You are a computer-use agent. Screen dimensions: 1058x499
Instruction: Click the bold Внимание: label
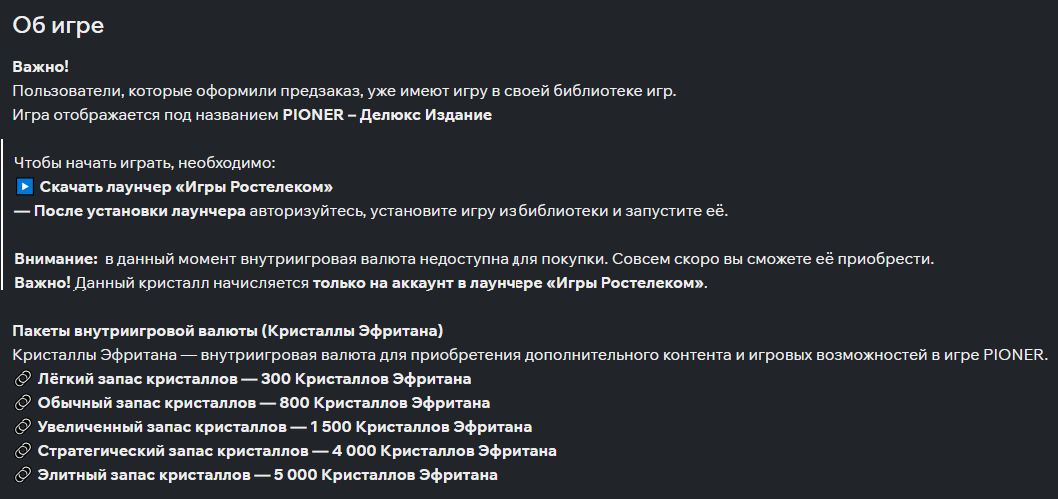click(x=56, y=259)
